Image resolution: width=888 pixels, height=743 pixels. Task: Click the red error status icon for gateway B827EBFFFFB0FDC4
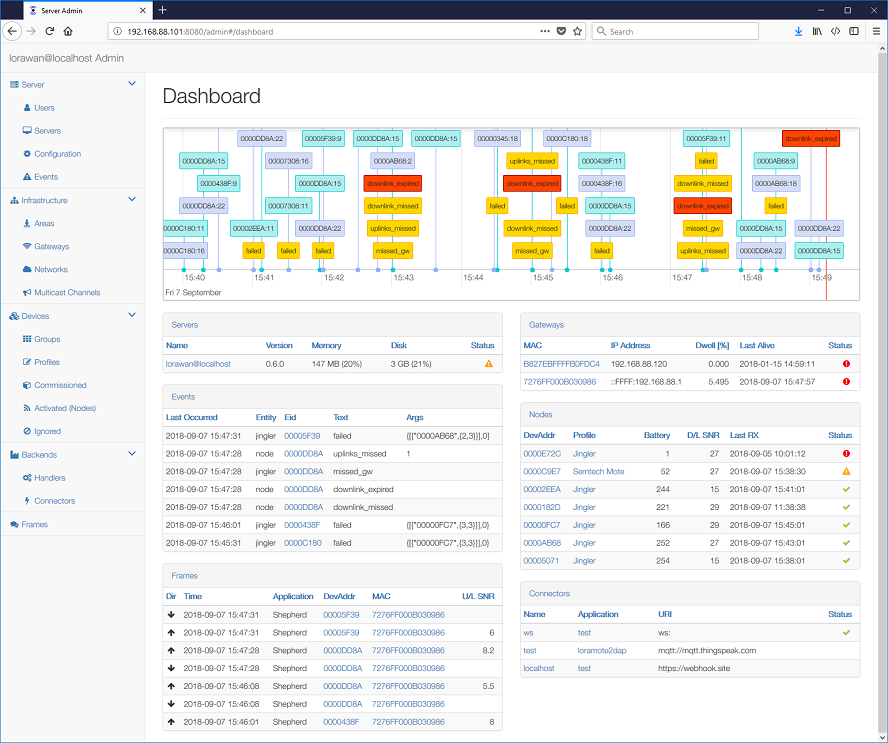pyautogui.click(x=846, y=364)
